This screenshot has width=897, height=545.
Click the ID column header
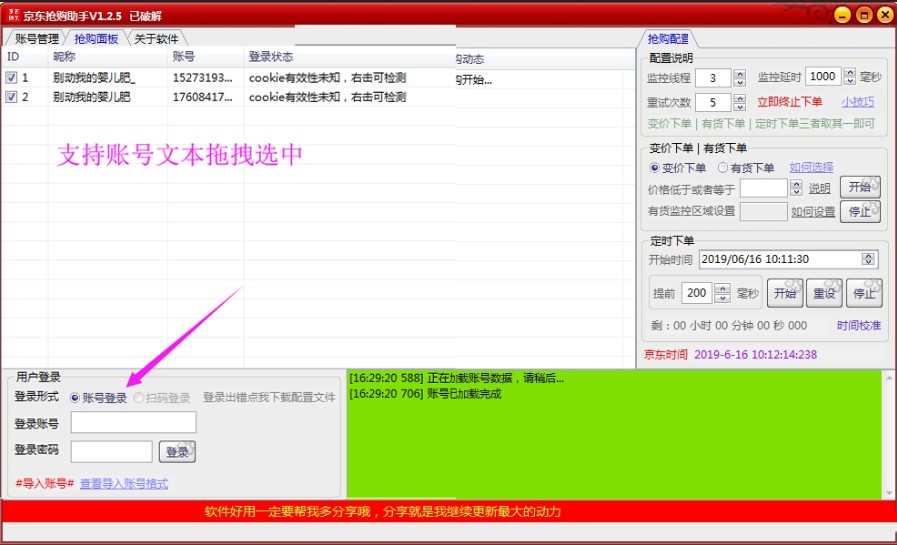(13, 57)
